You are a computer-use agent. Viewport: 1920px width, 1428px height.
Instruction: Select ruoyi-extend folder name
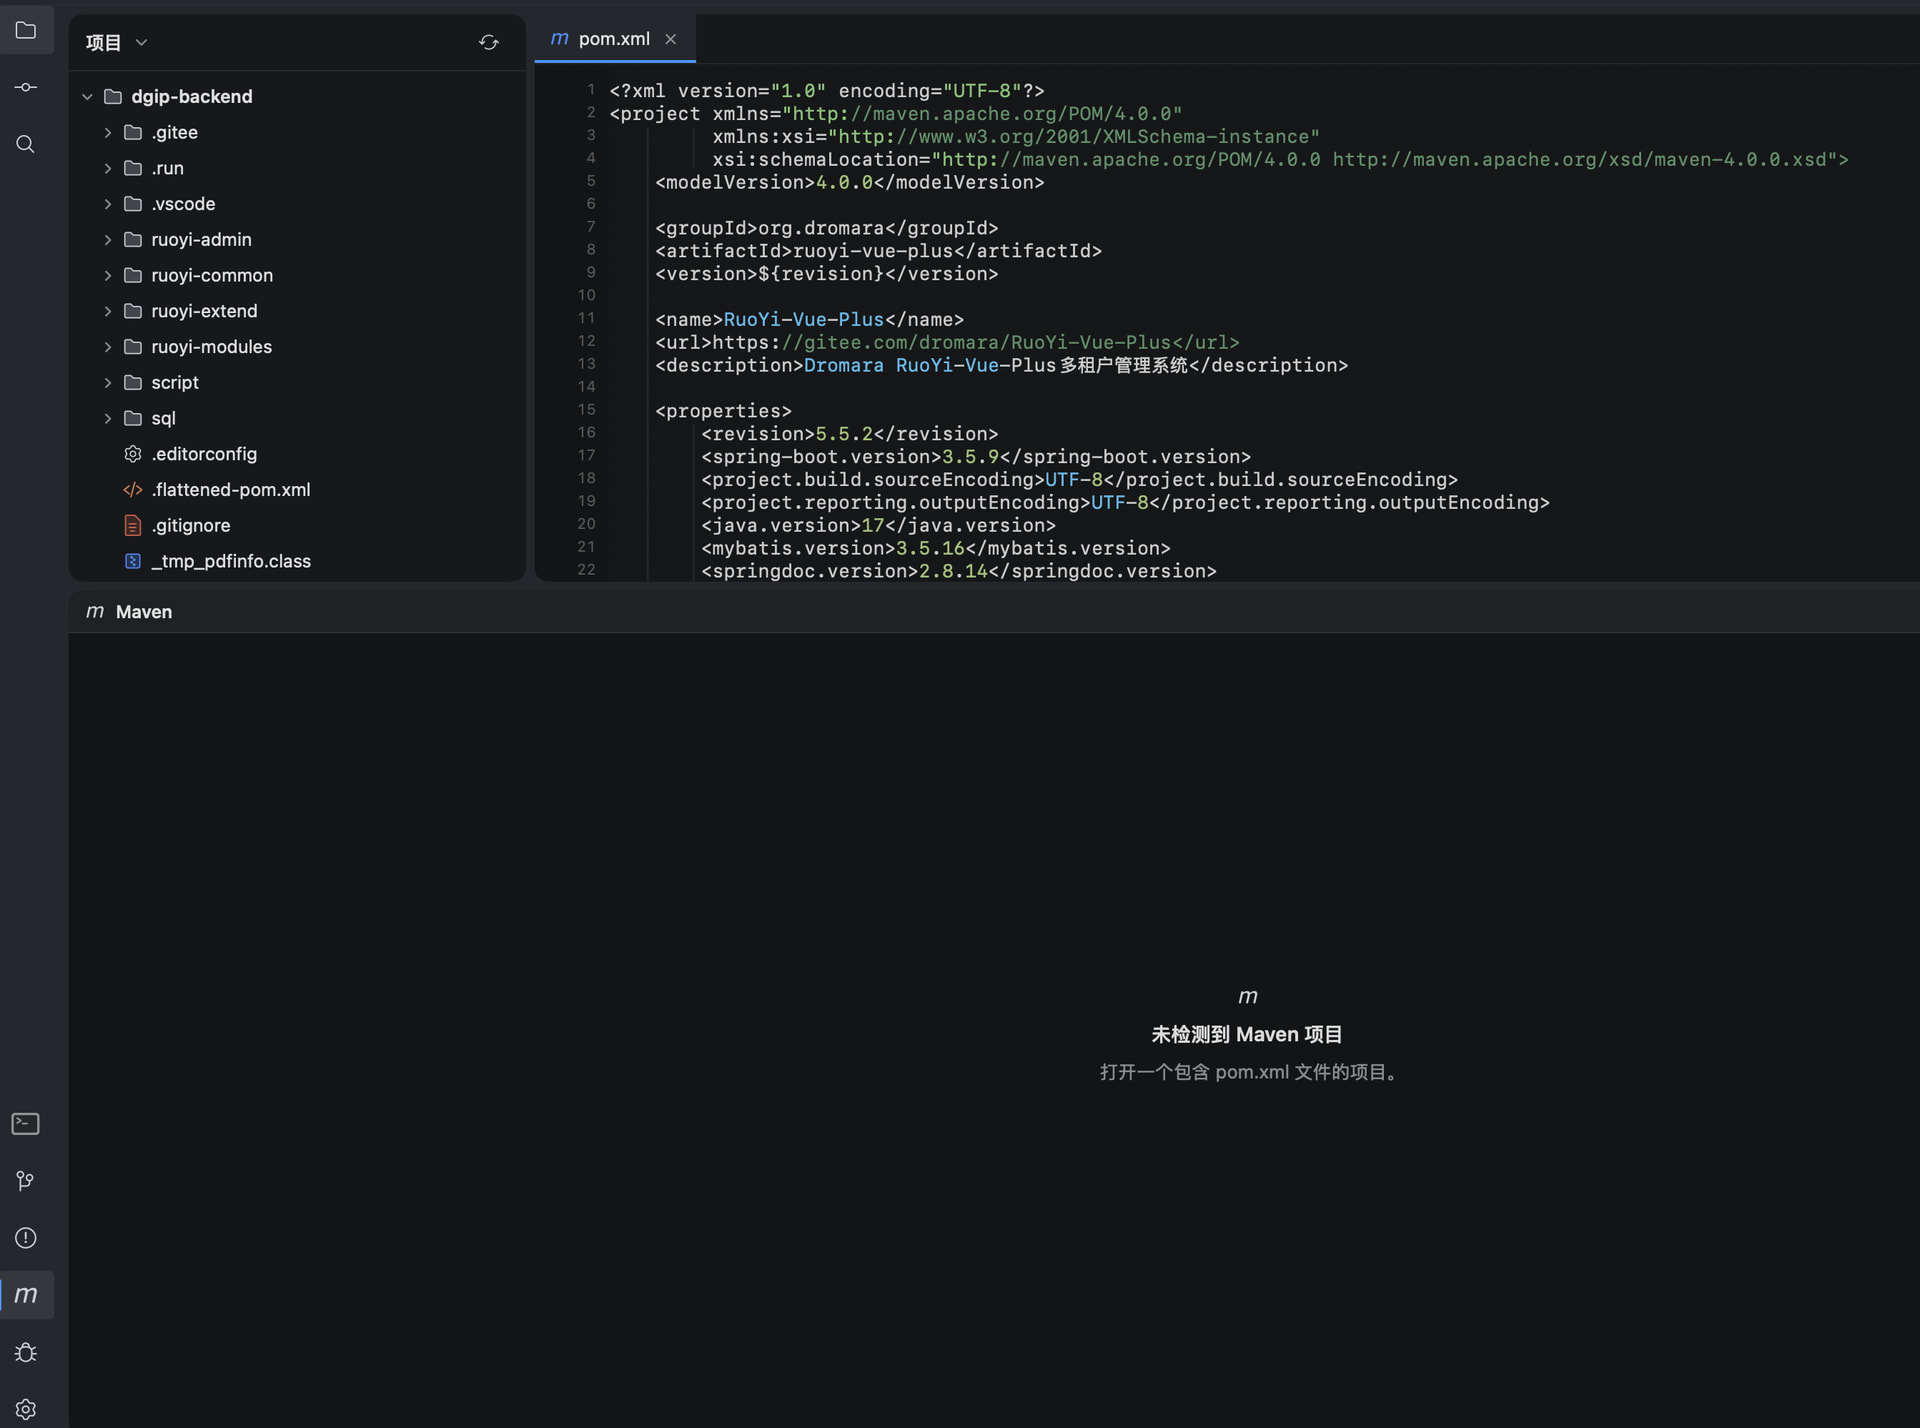point(204,311)
